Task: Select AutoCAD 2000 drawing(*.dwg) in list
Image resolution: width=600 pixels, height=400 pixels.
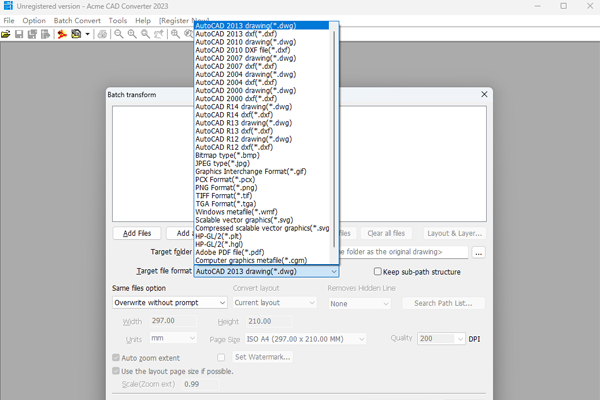Action: pos(262,90)
